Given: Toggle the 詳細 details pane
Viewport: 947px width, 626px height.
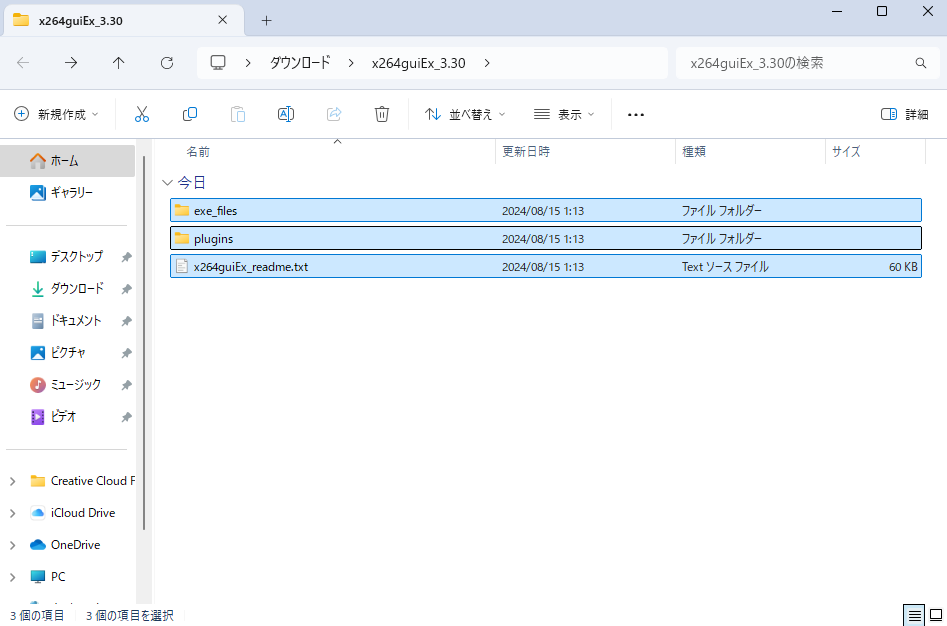Looking at the screenshot, I should 905,114.
